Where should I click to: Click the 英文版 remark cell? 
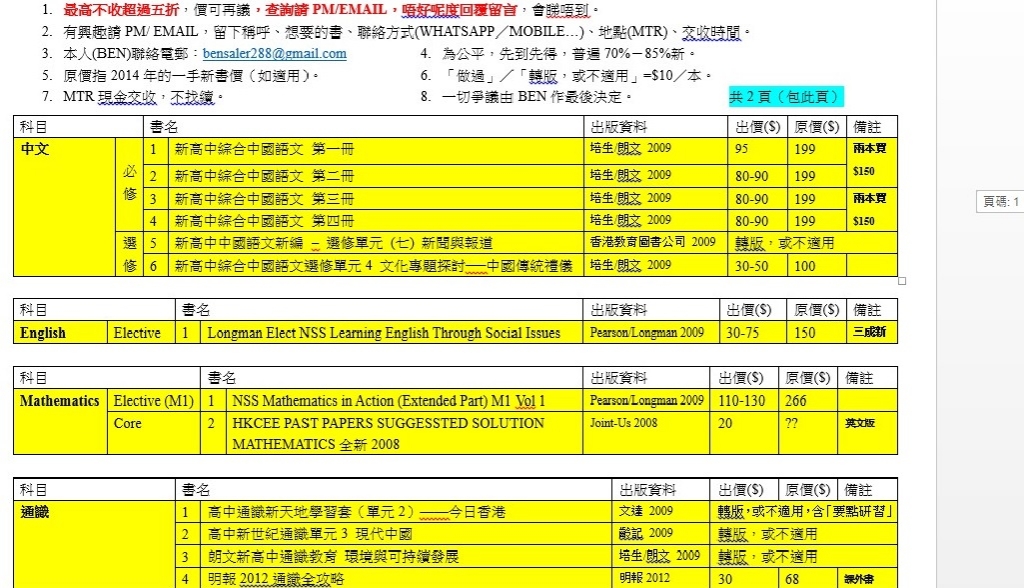click(x=860, y=423)
